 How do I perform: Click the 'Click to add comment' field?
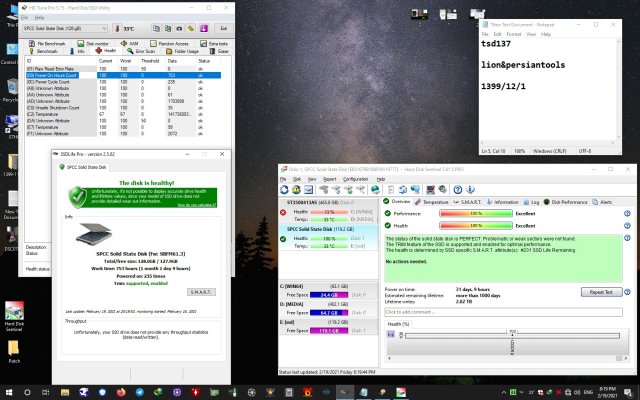coord(440,311)
